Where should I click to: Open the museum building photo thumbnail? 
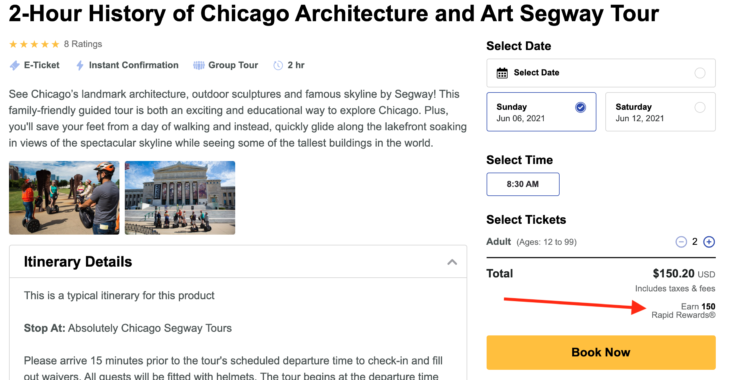(x=180, y=198)
